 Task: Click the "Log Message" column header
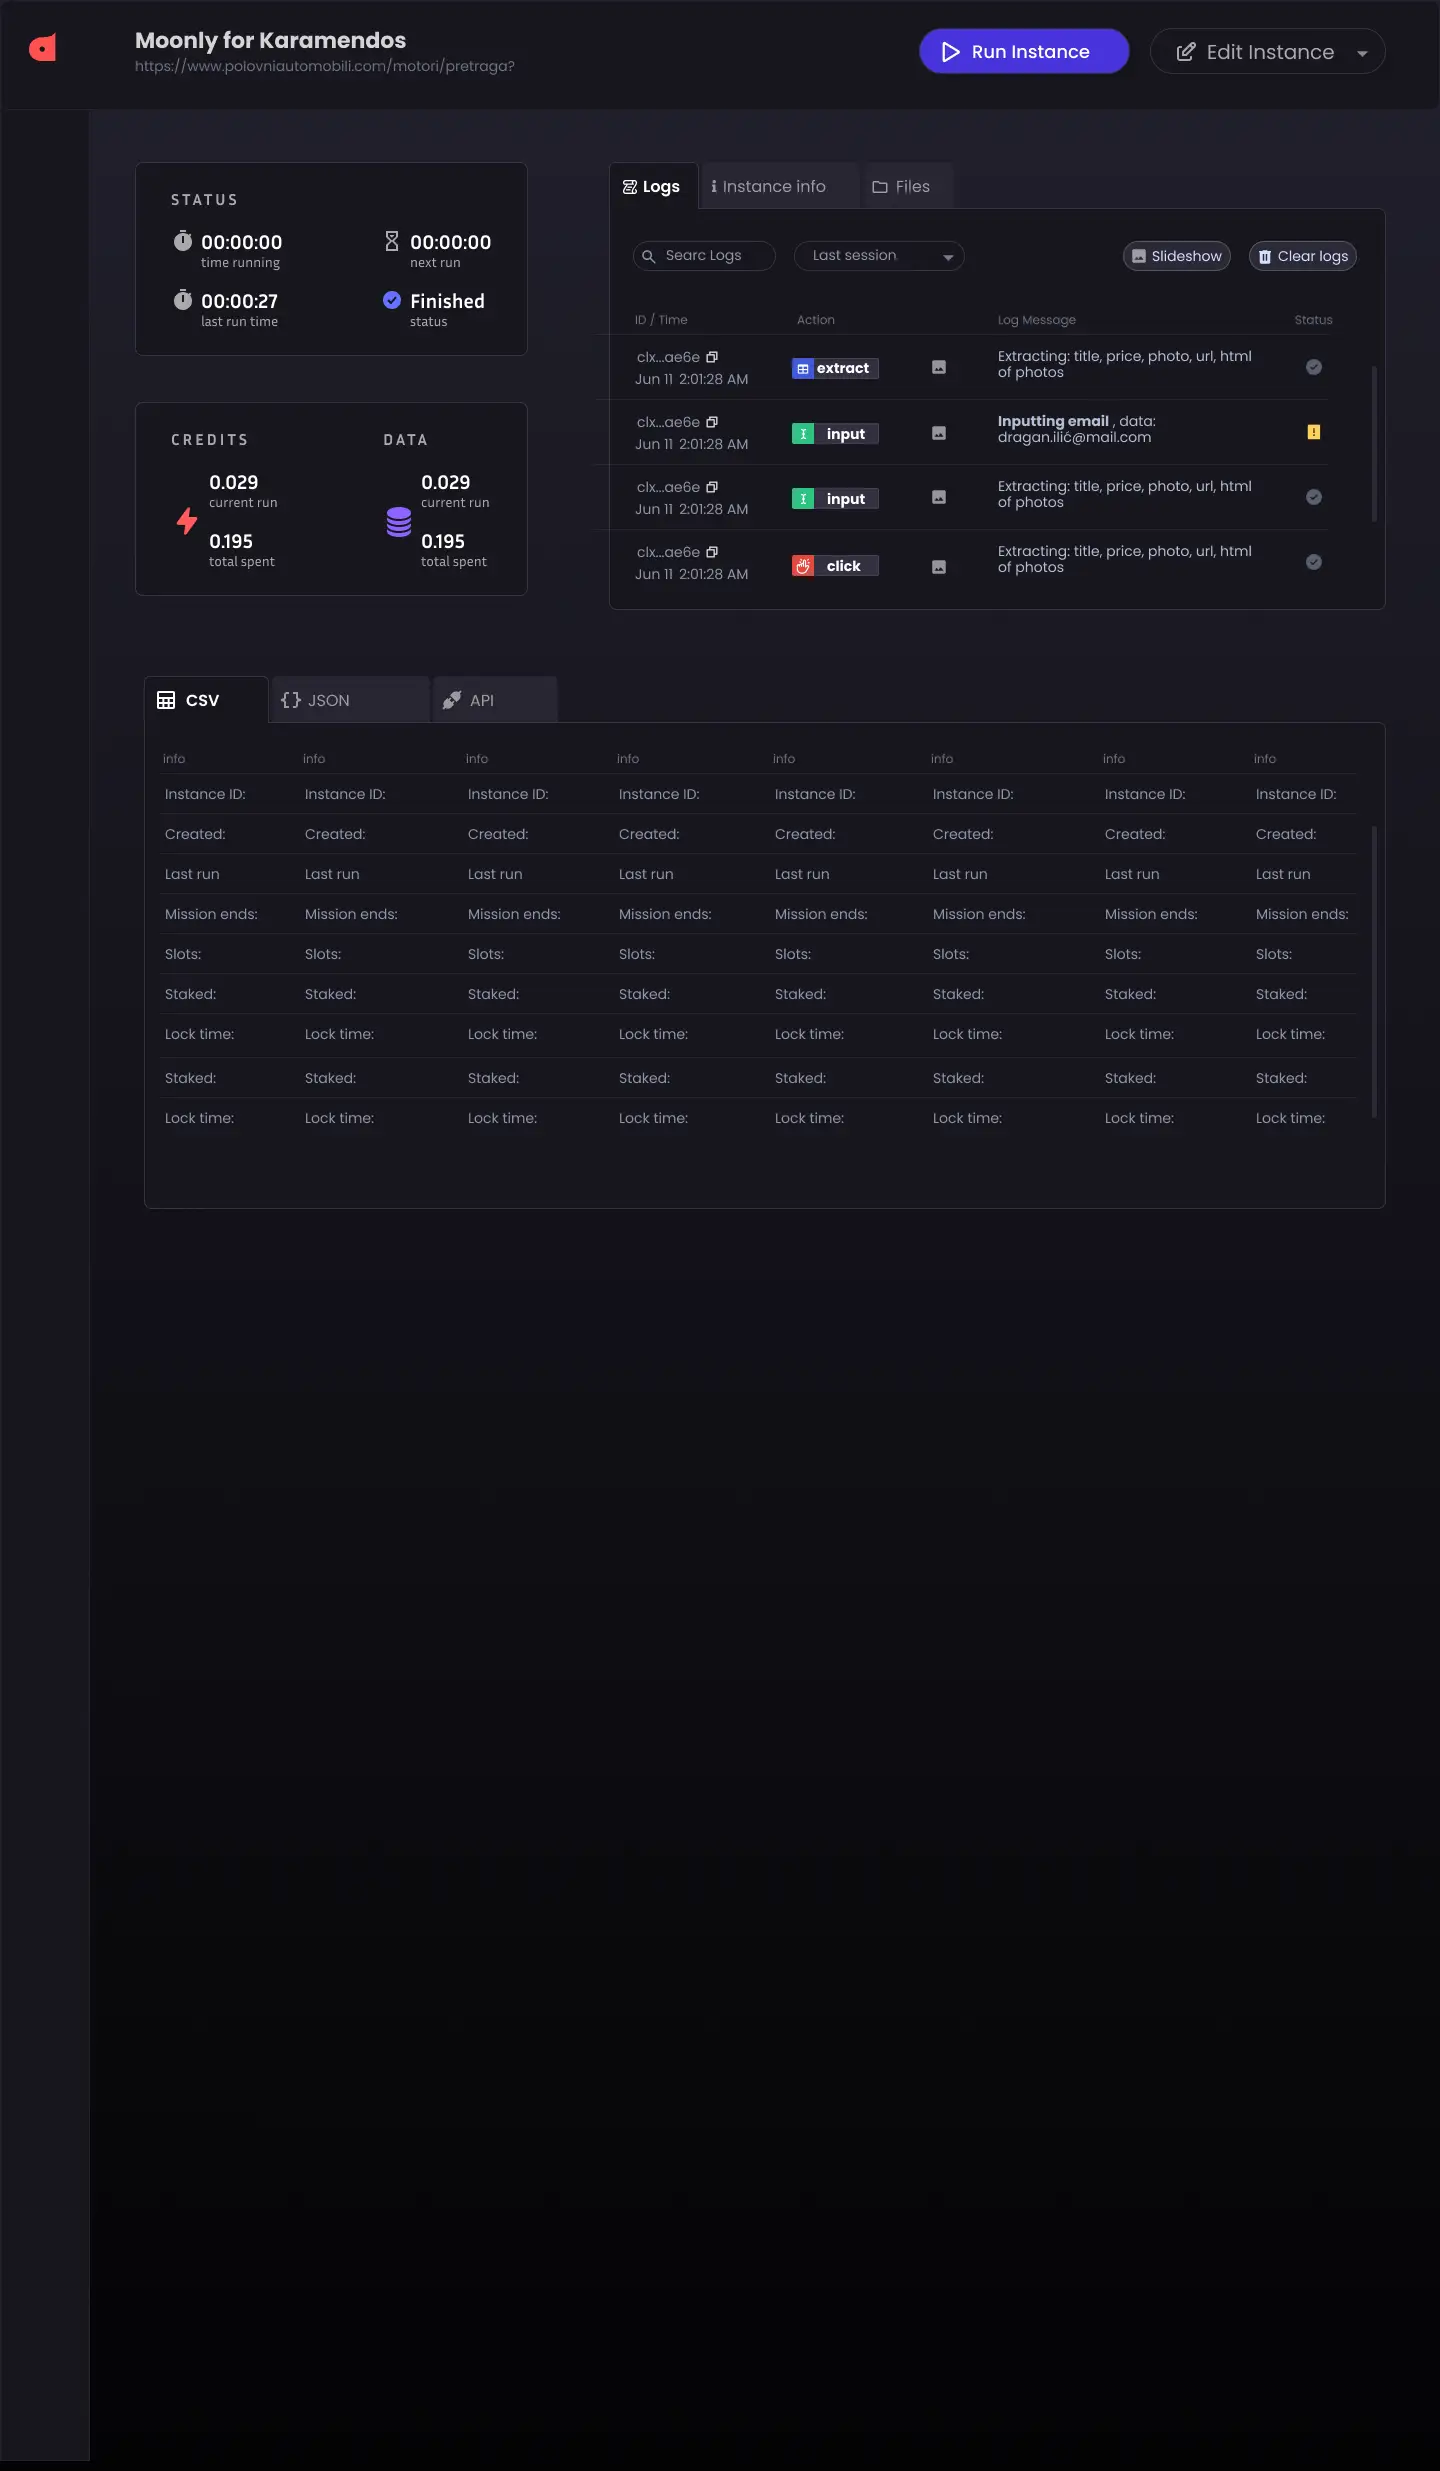(1037, 320)
